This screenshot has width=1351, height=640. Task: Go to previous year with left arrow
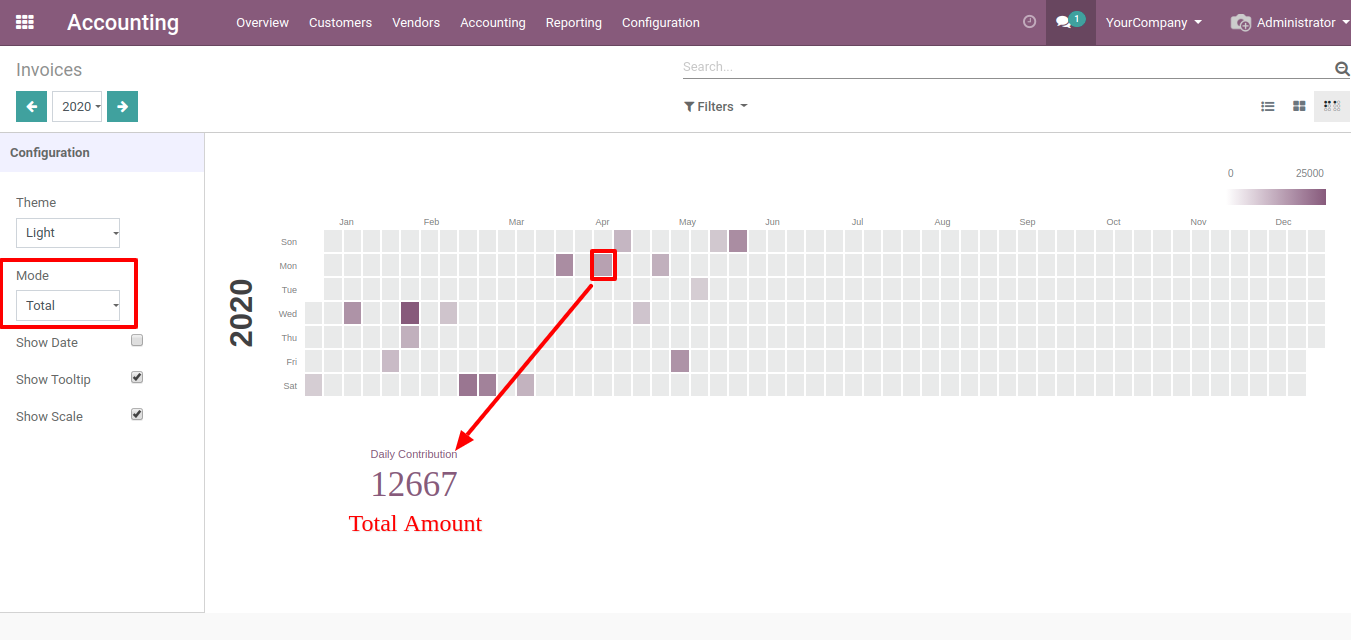coord(31,106)
